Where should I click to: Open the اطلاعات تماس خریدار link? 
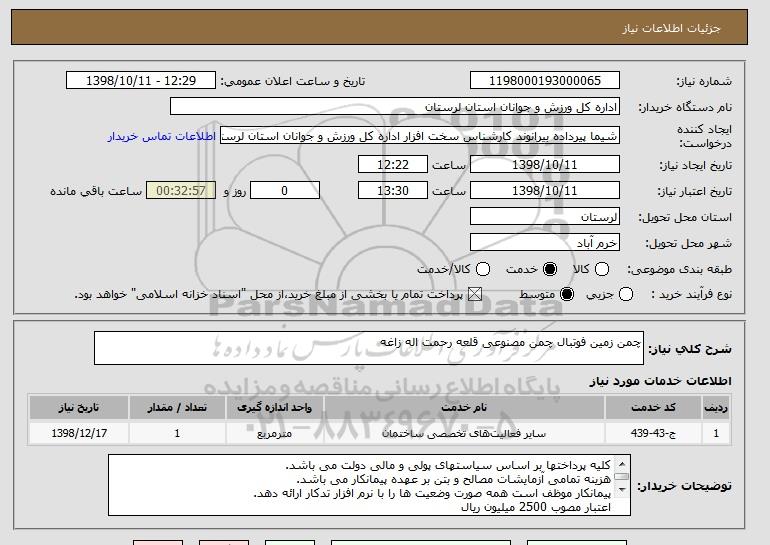(162, 136)
